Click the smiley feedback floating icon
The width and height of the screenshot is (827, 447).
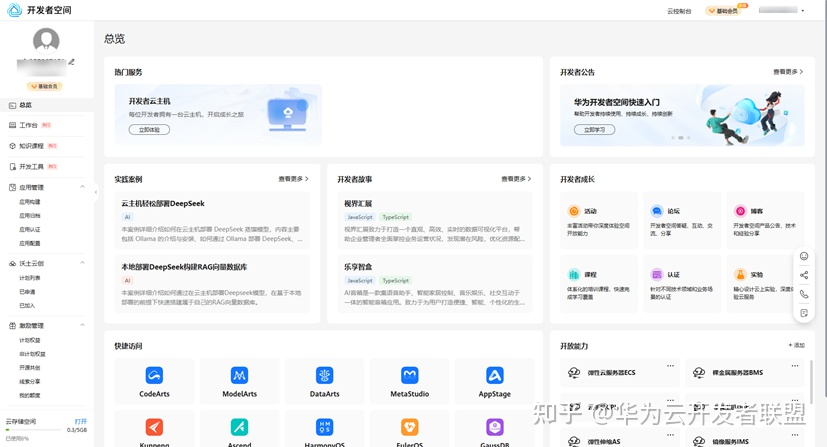pyautogui.click(x=804, y=256)
